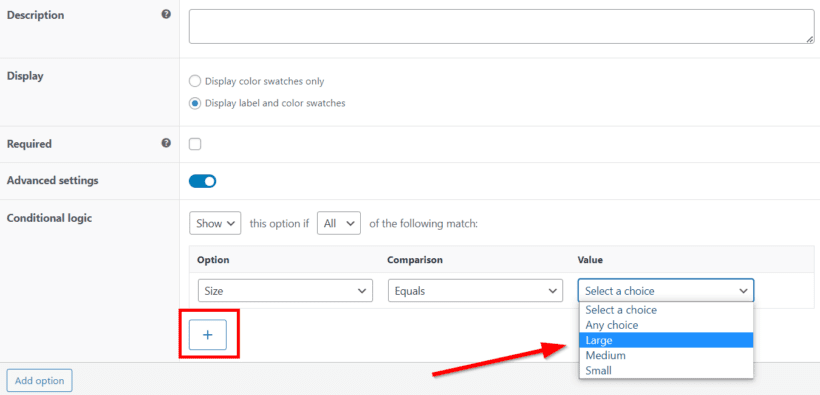The image size is (820, 395).
Task: Choose Small from the value list
Action: tap(666, 370)
